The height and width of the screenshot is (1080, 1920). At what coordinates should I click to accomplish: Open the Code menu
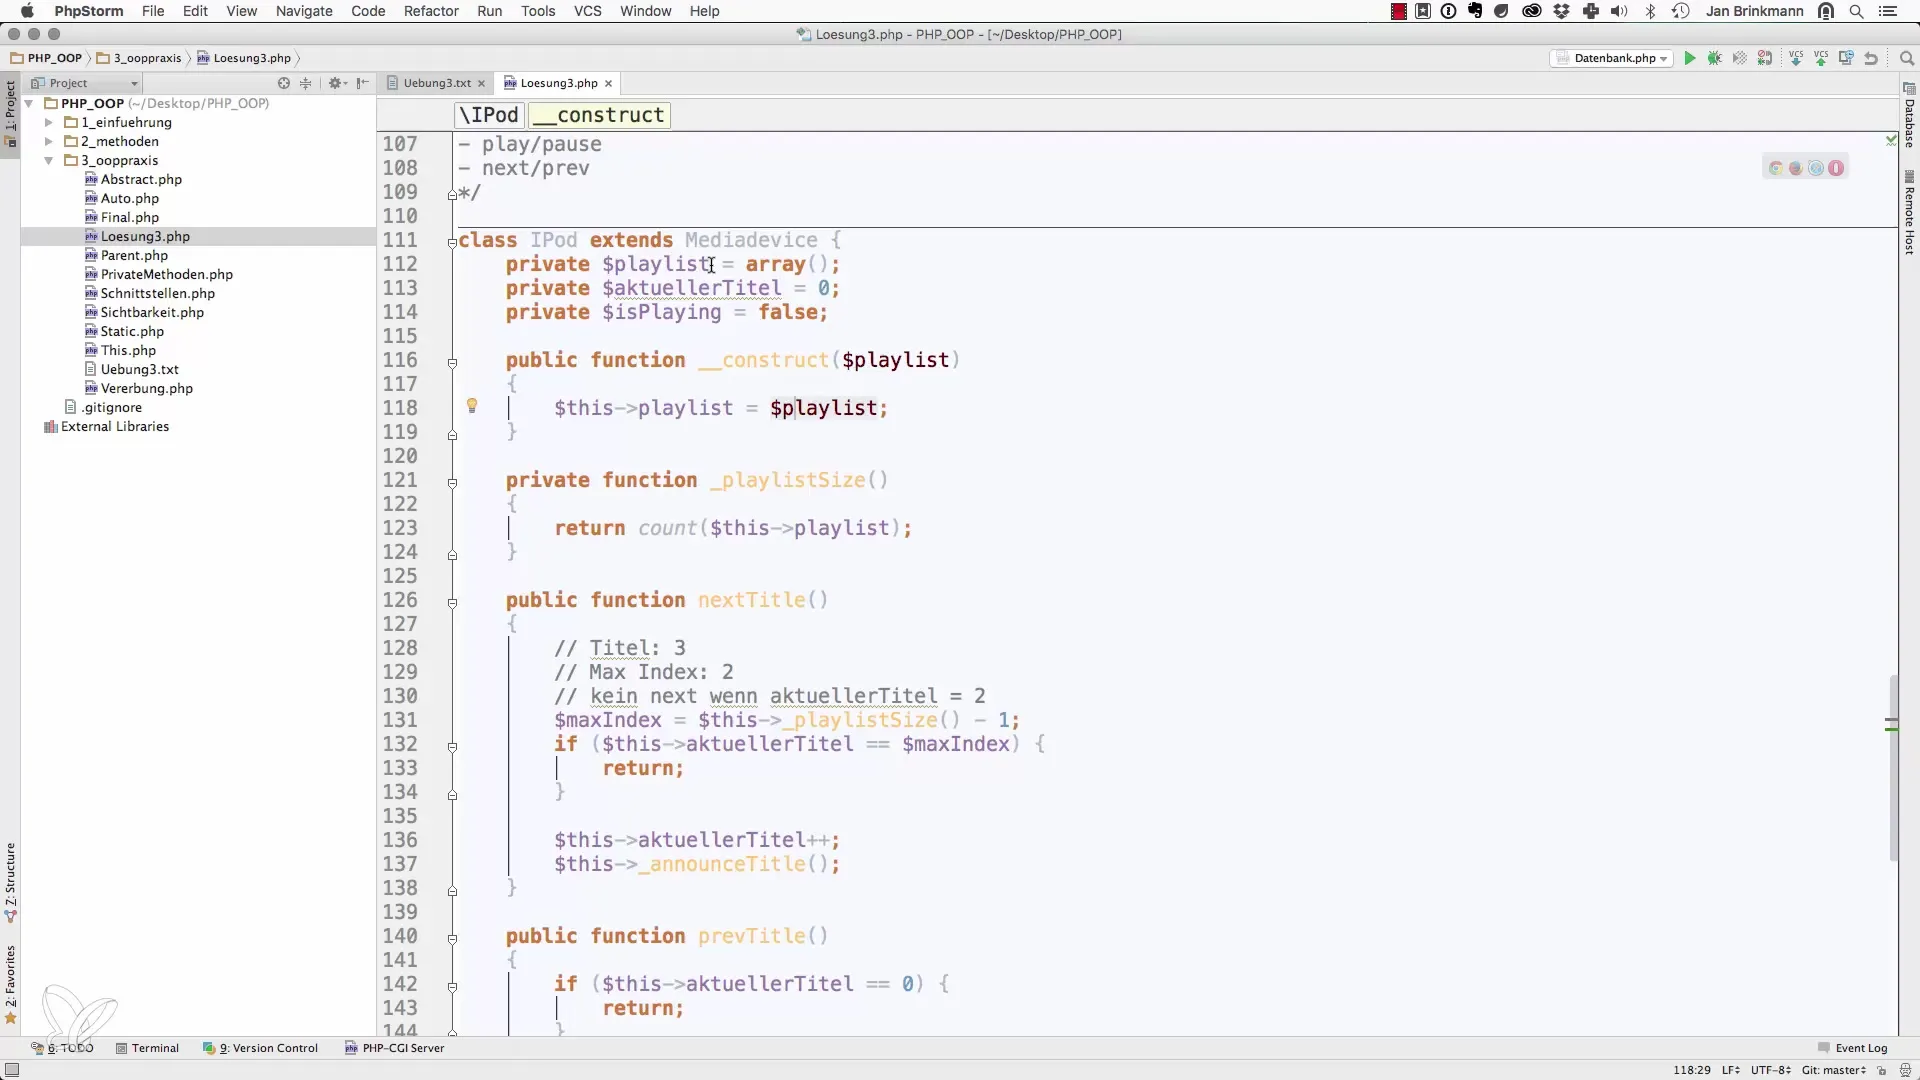pos(368,11)
